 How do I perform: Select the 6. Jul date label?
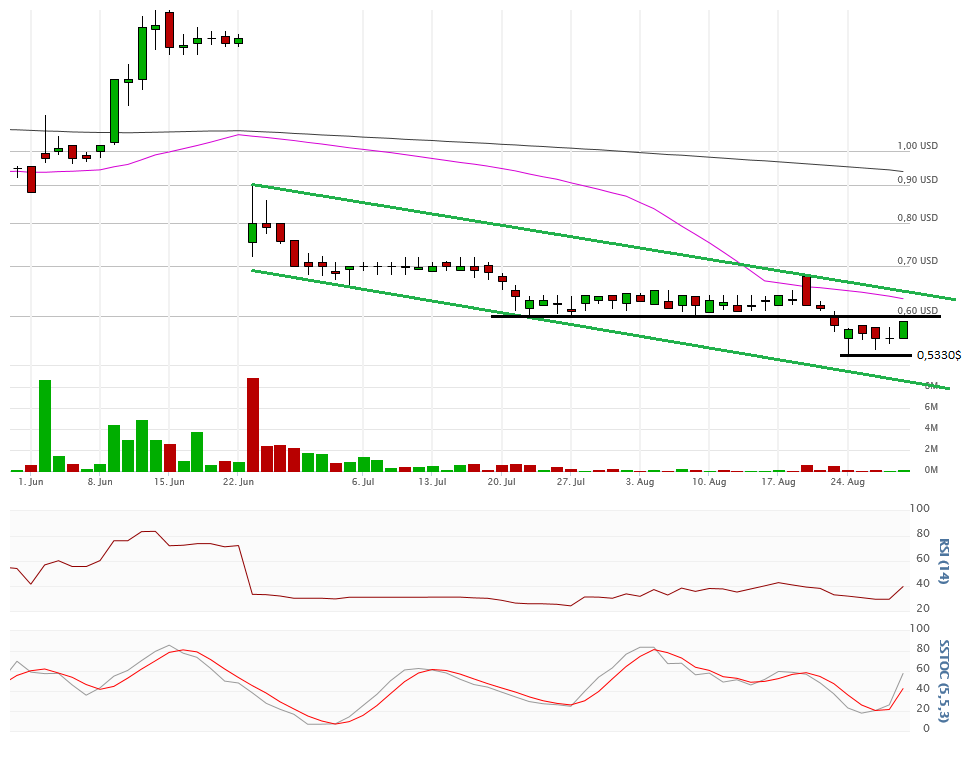click(x=363, y=482)
